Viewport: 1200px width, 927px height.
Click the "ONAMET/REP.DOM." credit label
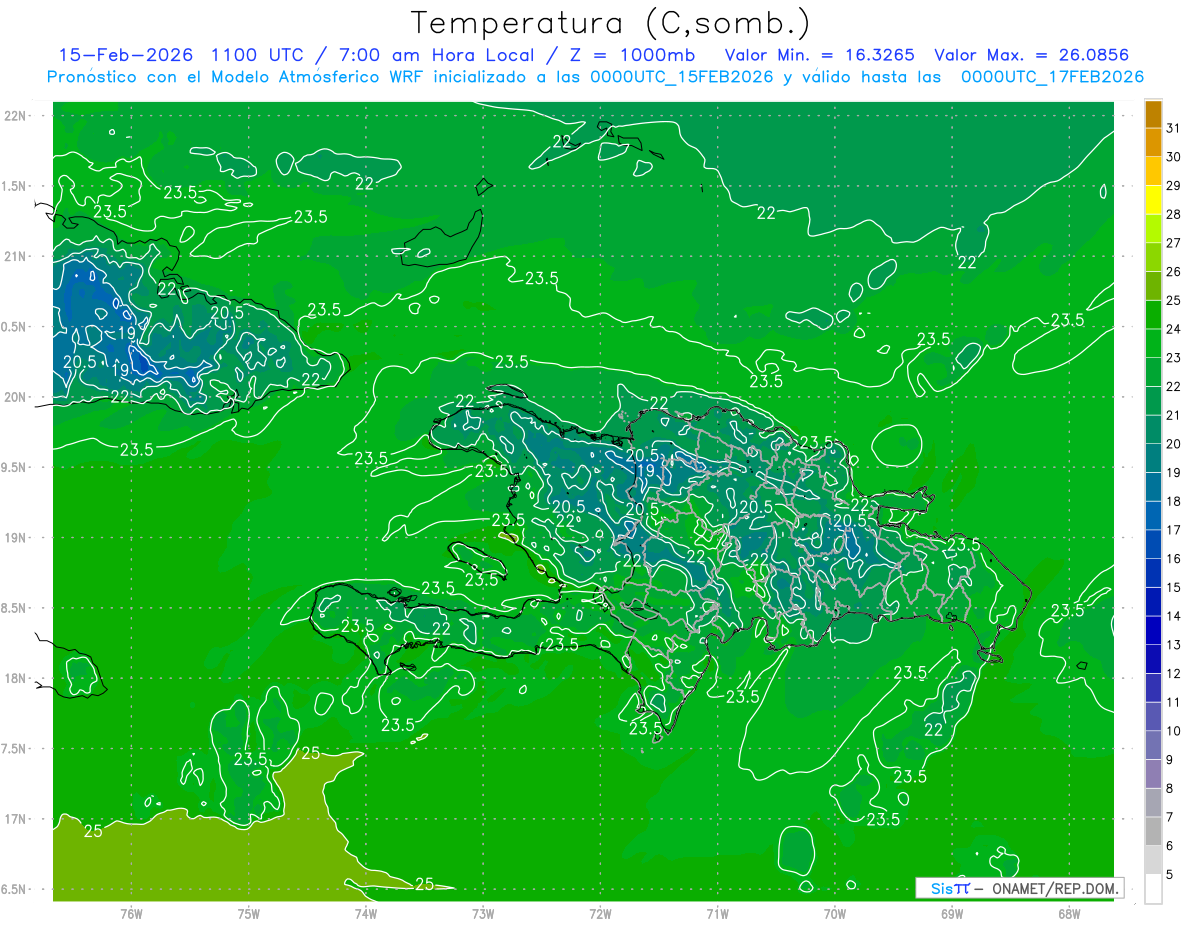[x=1054, y=888]
